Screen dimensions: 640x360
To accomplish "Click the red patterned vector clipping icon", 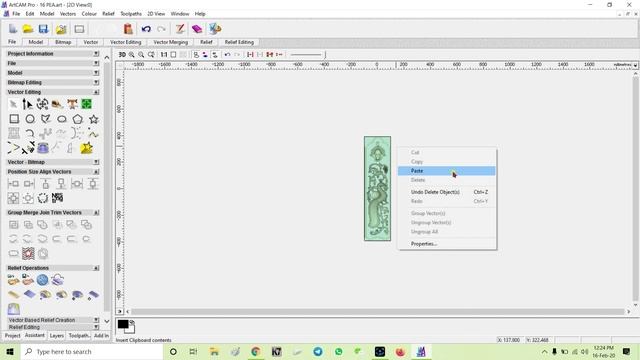I will (28, 253).
